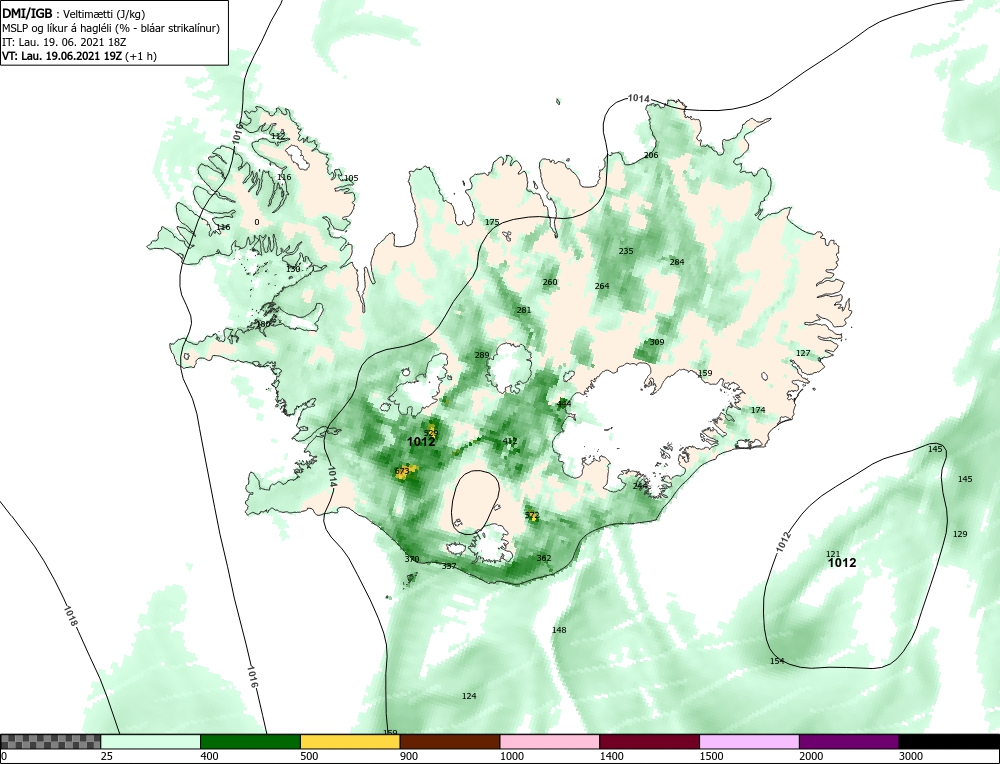Click the legend scale label '1400'
The height and width of the screenshot is (764, 1000).
(x=611, y=756)
